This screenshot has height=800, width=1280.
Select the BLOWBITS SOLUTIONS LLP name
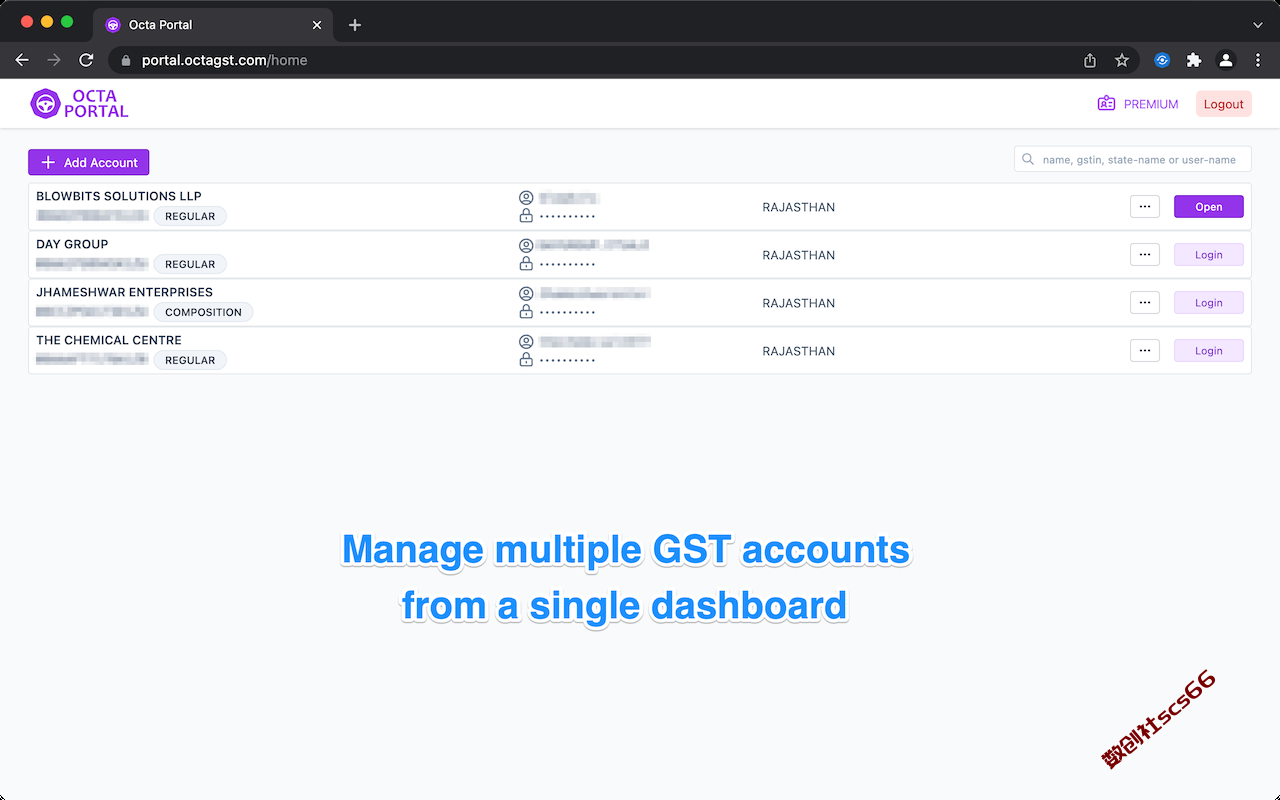coord(119,196)
